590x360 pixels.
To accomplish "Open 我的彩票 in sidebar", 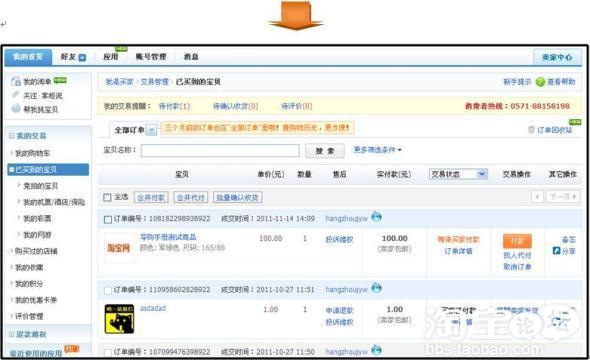I will tap(37, 218).
